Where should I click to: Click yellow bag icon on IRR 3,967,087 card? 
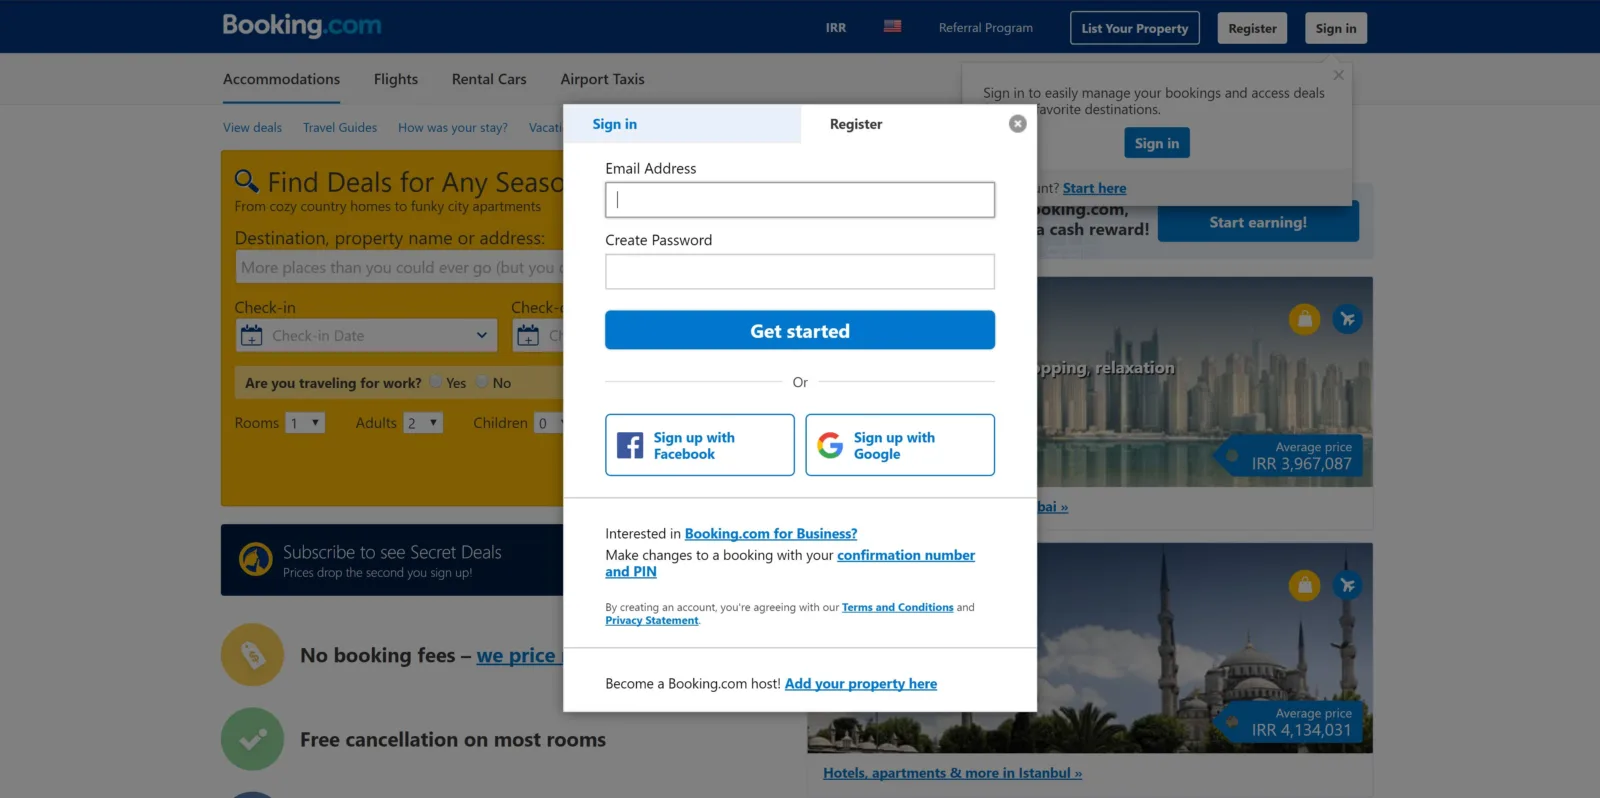pos(1304,319)
